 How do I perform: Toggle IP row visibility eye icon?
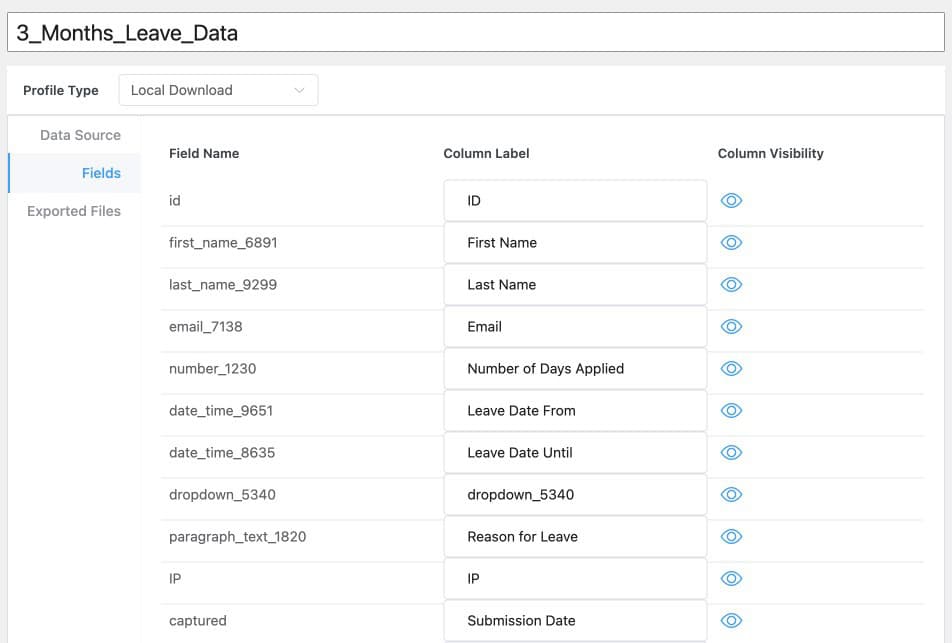click(731, 578)
